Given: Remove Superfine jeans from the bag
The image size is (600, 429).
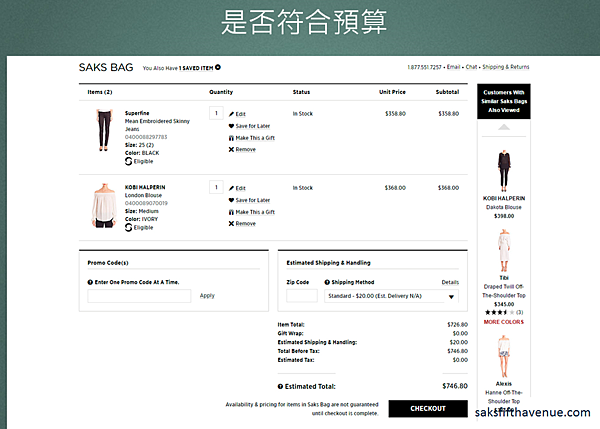Looking at the screenshot, I should pos(246,150).
